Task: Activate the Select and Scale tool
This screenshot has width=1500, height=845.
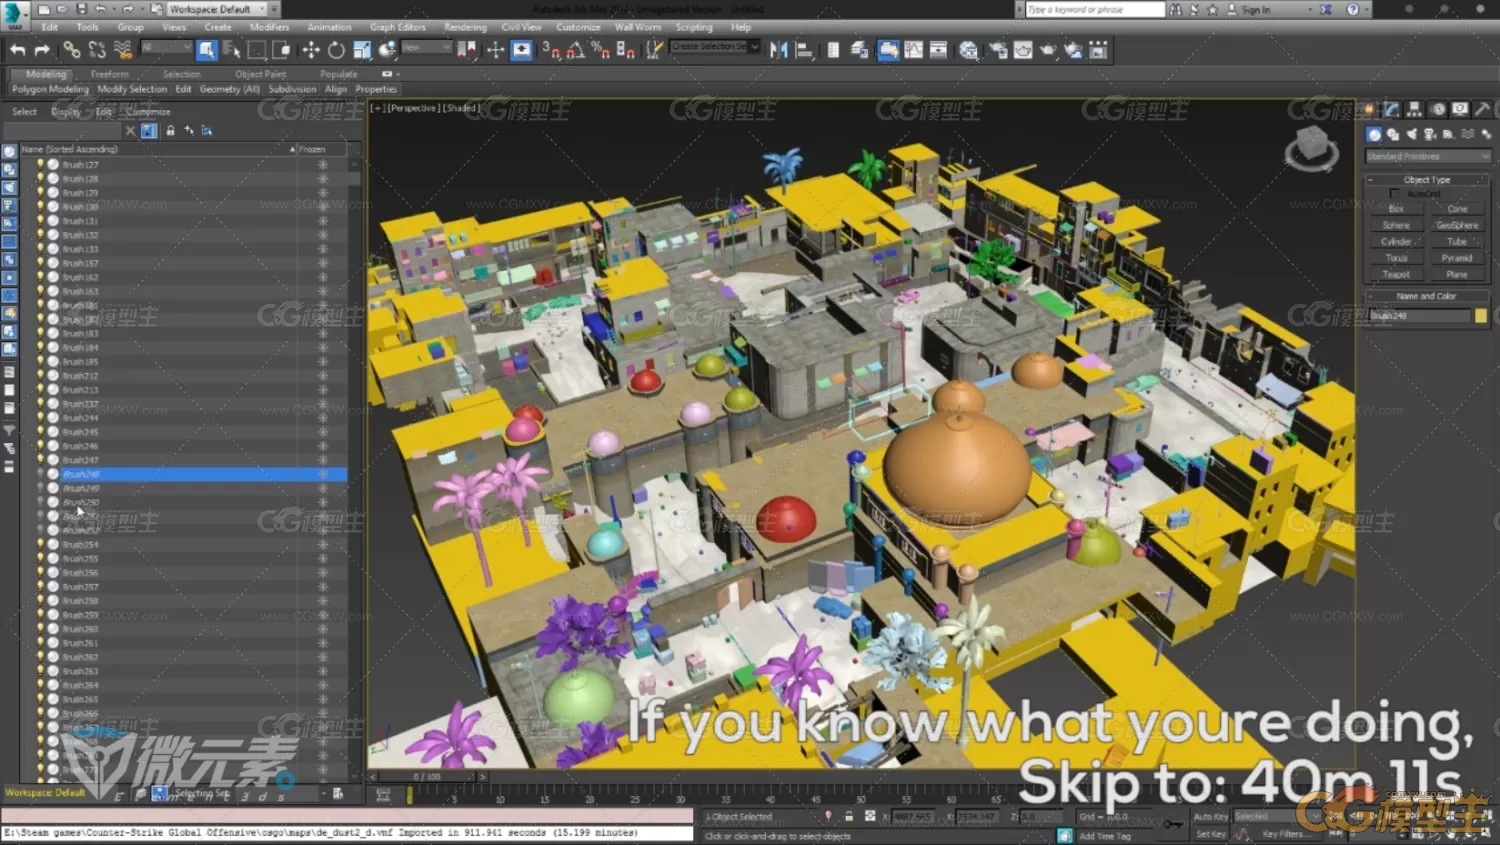Action: tap(362, 50)
